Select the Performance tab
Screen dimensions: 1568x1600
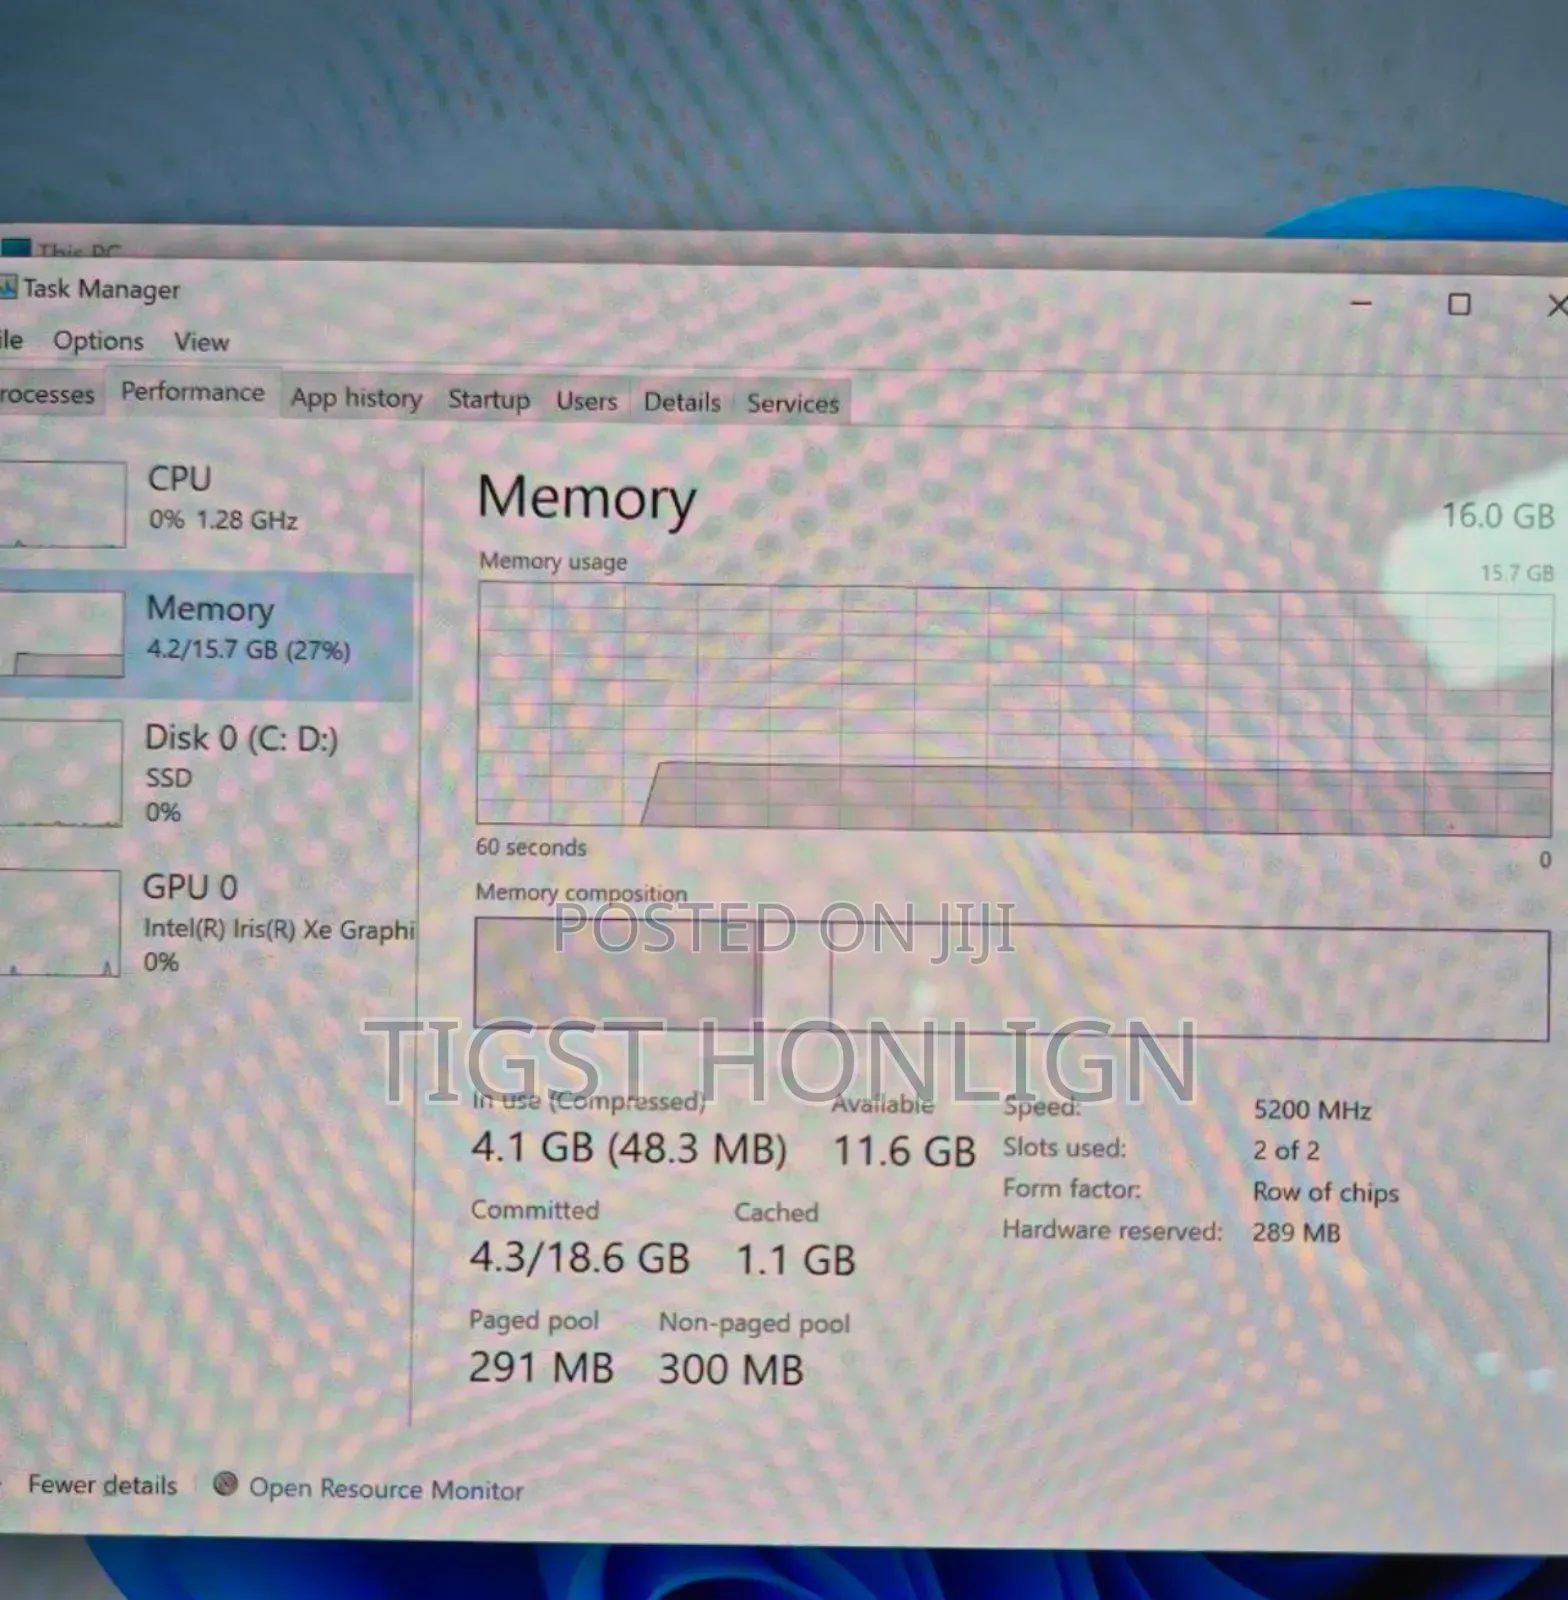click(x=193, y=392)
